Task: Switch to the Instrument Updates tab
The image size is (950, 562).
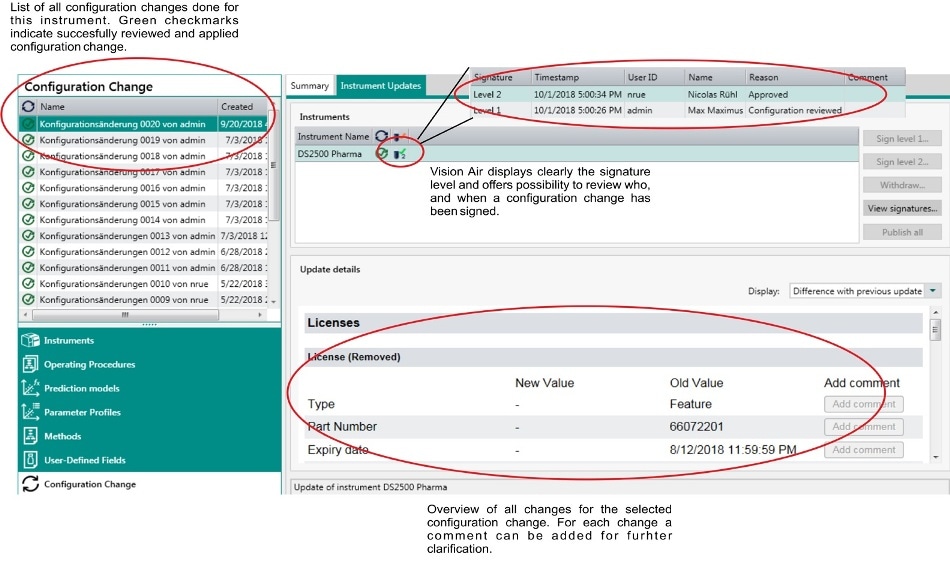Action: (380, 86)
